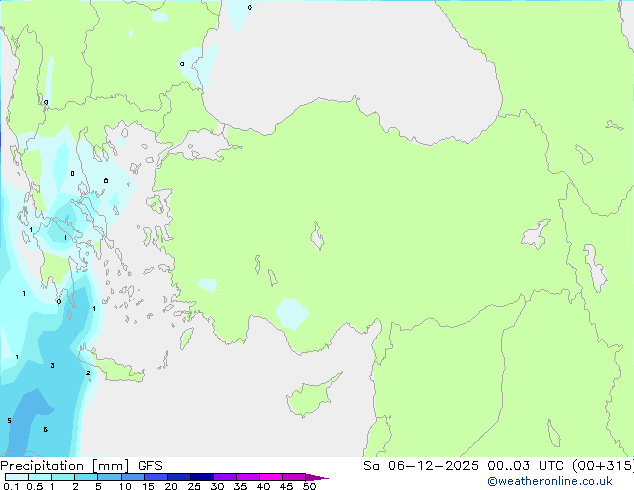Screen dimensions: 634x490
Task: Select the 5–10 mm legend swatch
Action: tap(109, 477)
